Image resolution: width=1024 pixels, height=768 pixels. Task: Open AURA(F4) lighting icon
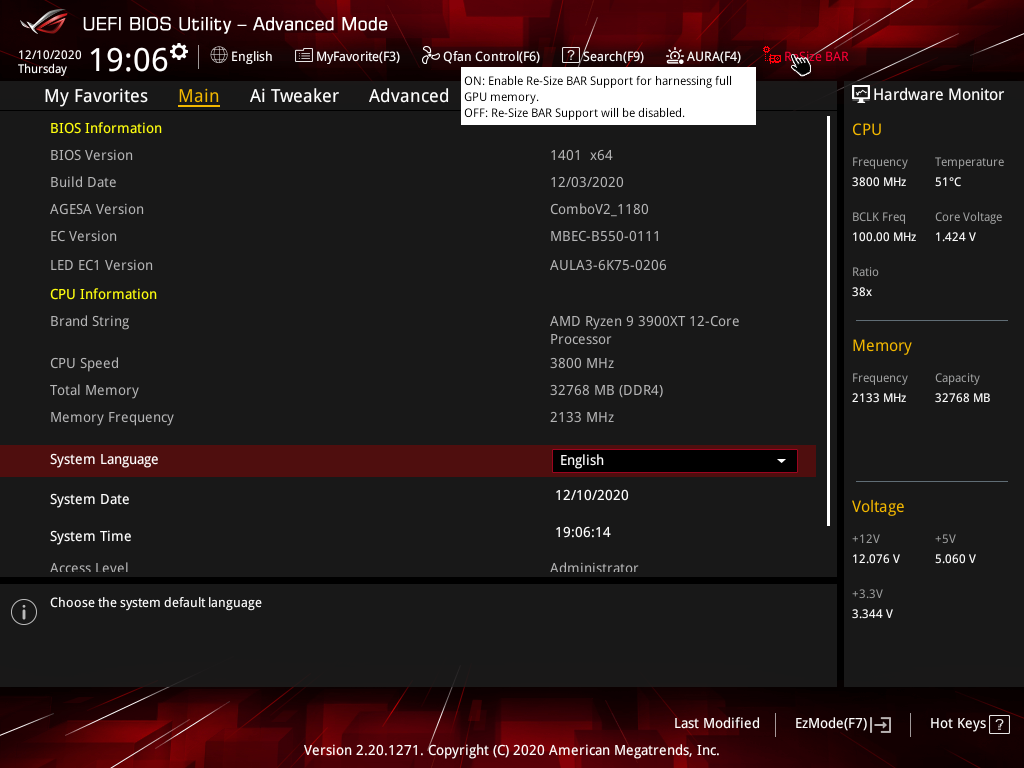coord(675,56)
